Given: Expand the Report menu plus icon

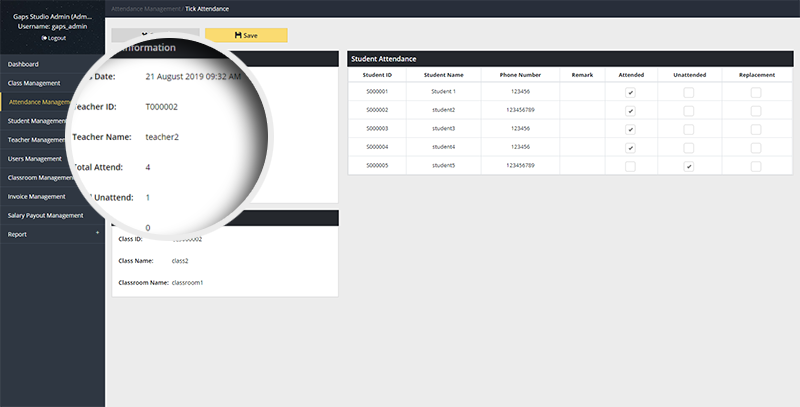Looking at the screenshot, I should point(97,234).
